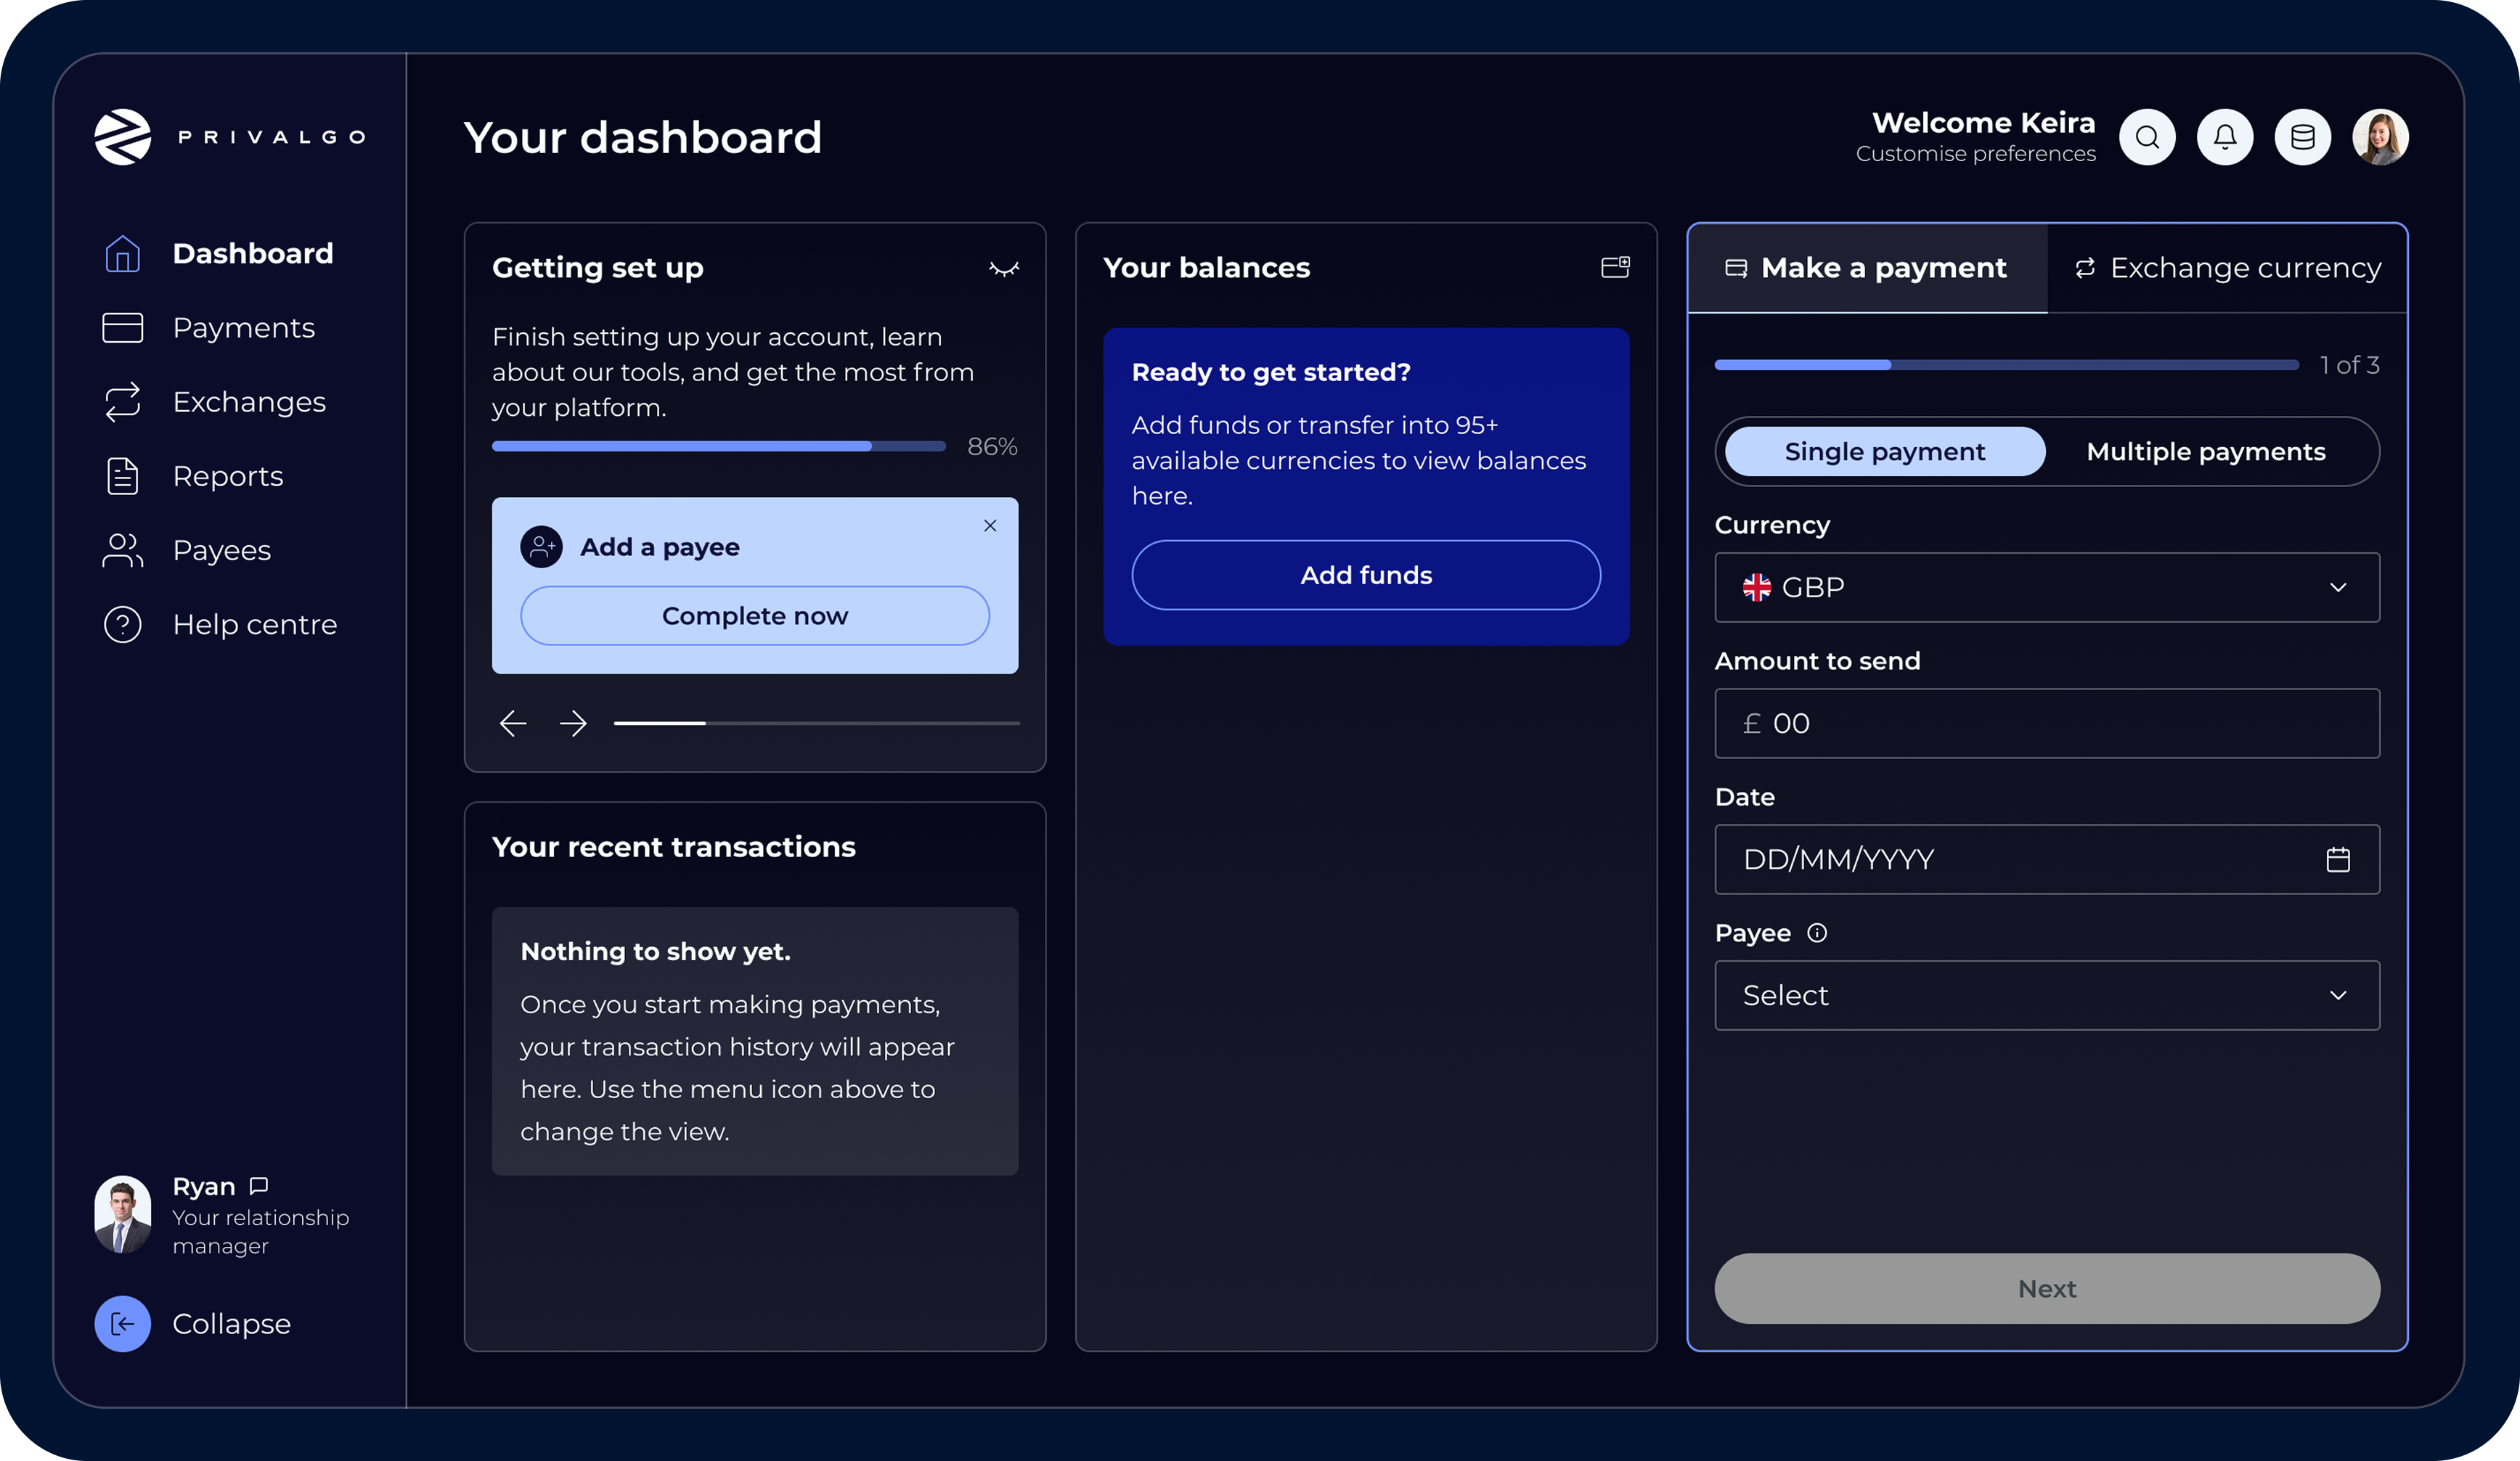This screenshot has width=2520, height=1461.
Task: Click the Amount to send input field
Action: [x=2046, y=723]
